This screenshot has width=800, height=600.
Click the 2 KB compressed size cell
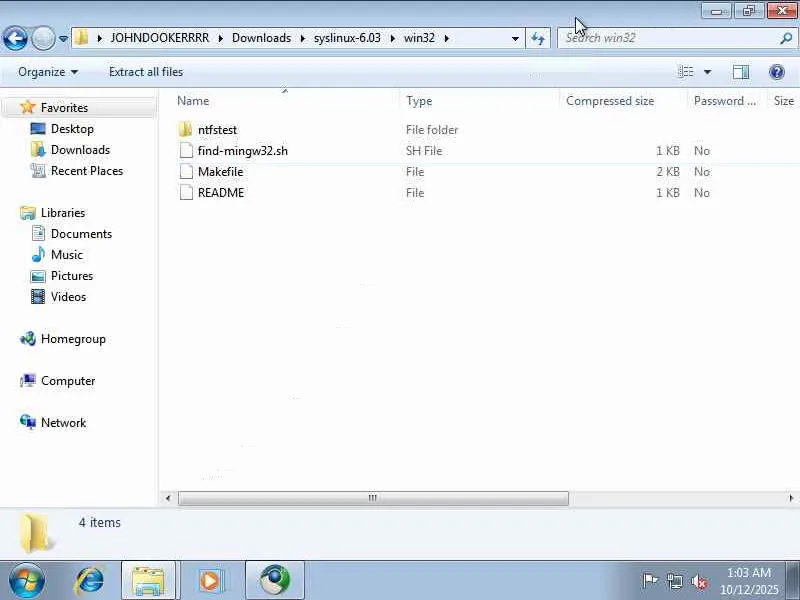(668, 171)
